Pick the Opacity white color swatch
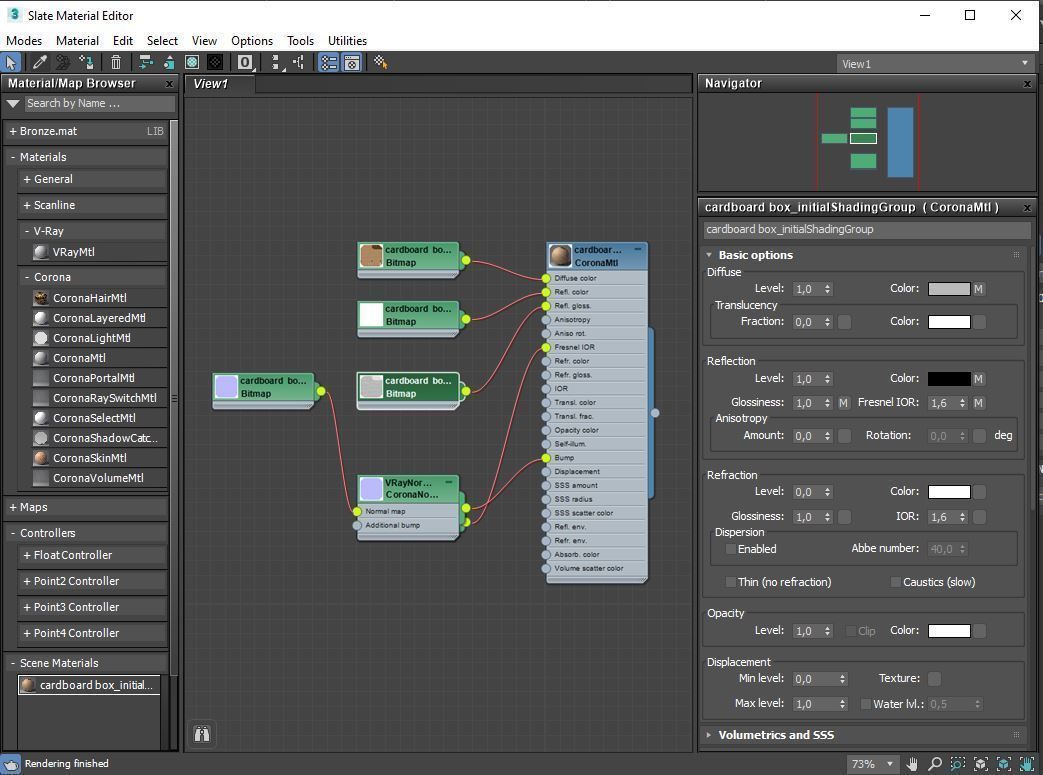This screenshot has height=775, width=1043. pyautogui.click(x=949, y=631)
